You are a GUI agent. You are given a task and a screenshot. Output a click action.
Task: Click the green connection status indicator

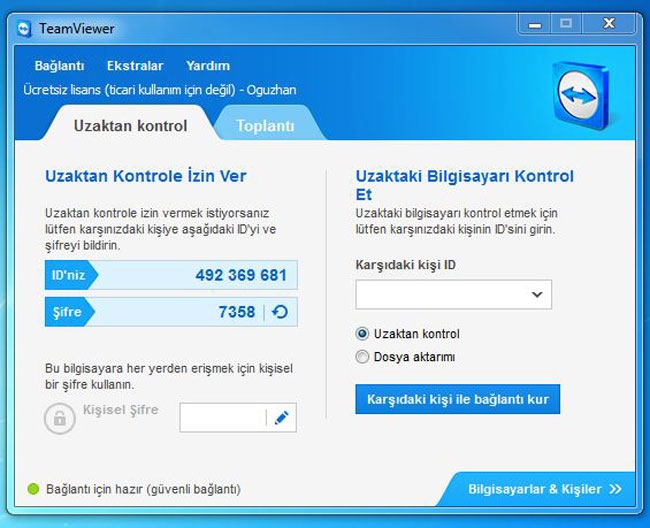point(33,489)
